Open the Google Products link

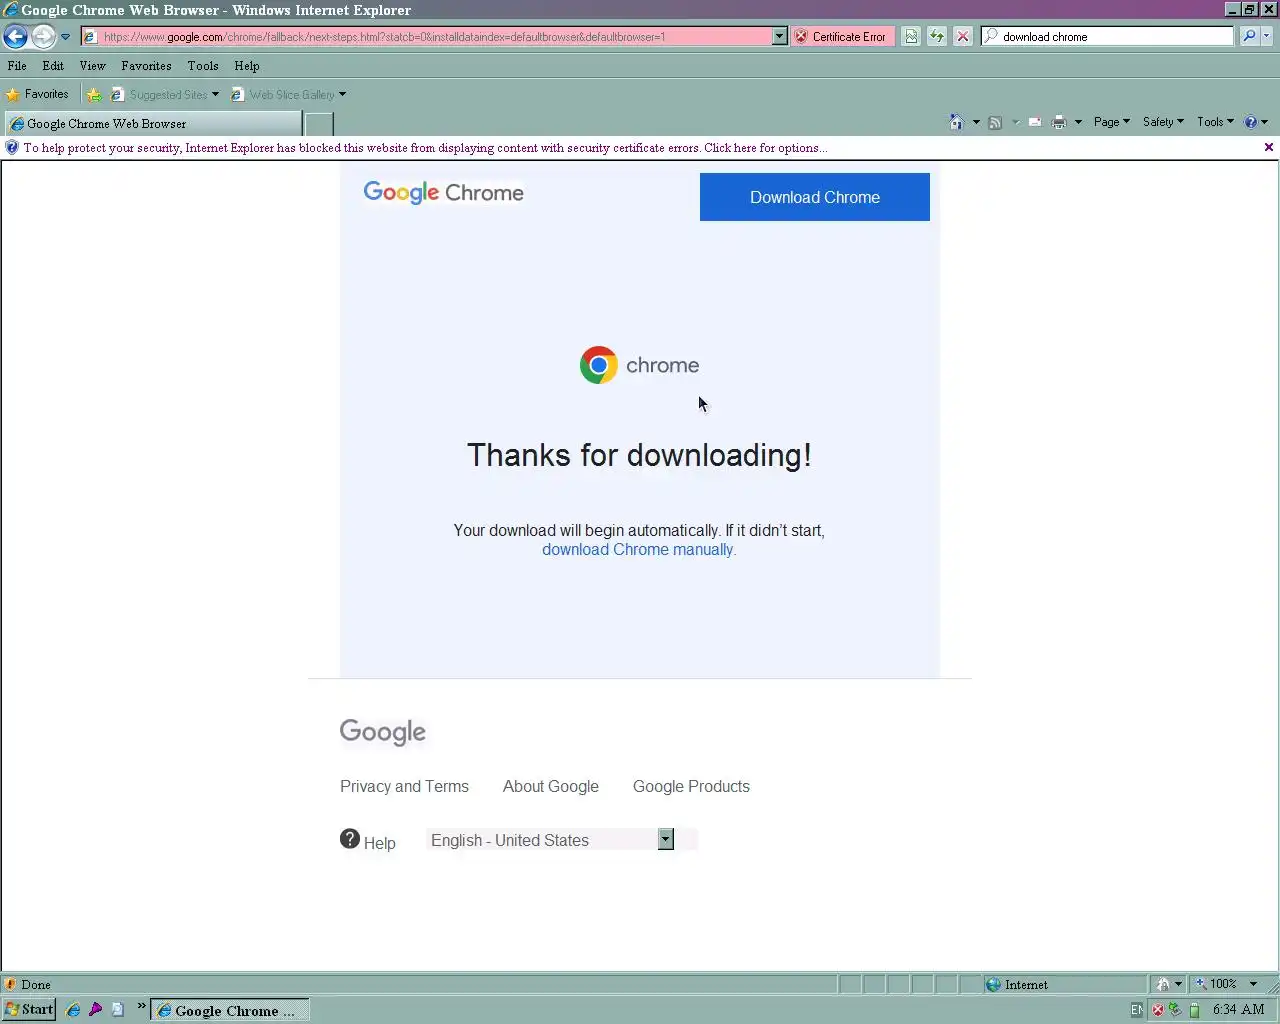tap(691, 787)
